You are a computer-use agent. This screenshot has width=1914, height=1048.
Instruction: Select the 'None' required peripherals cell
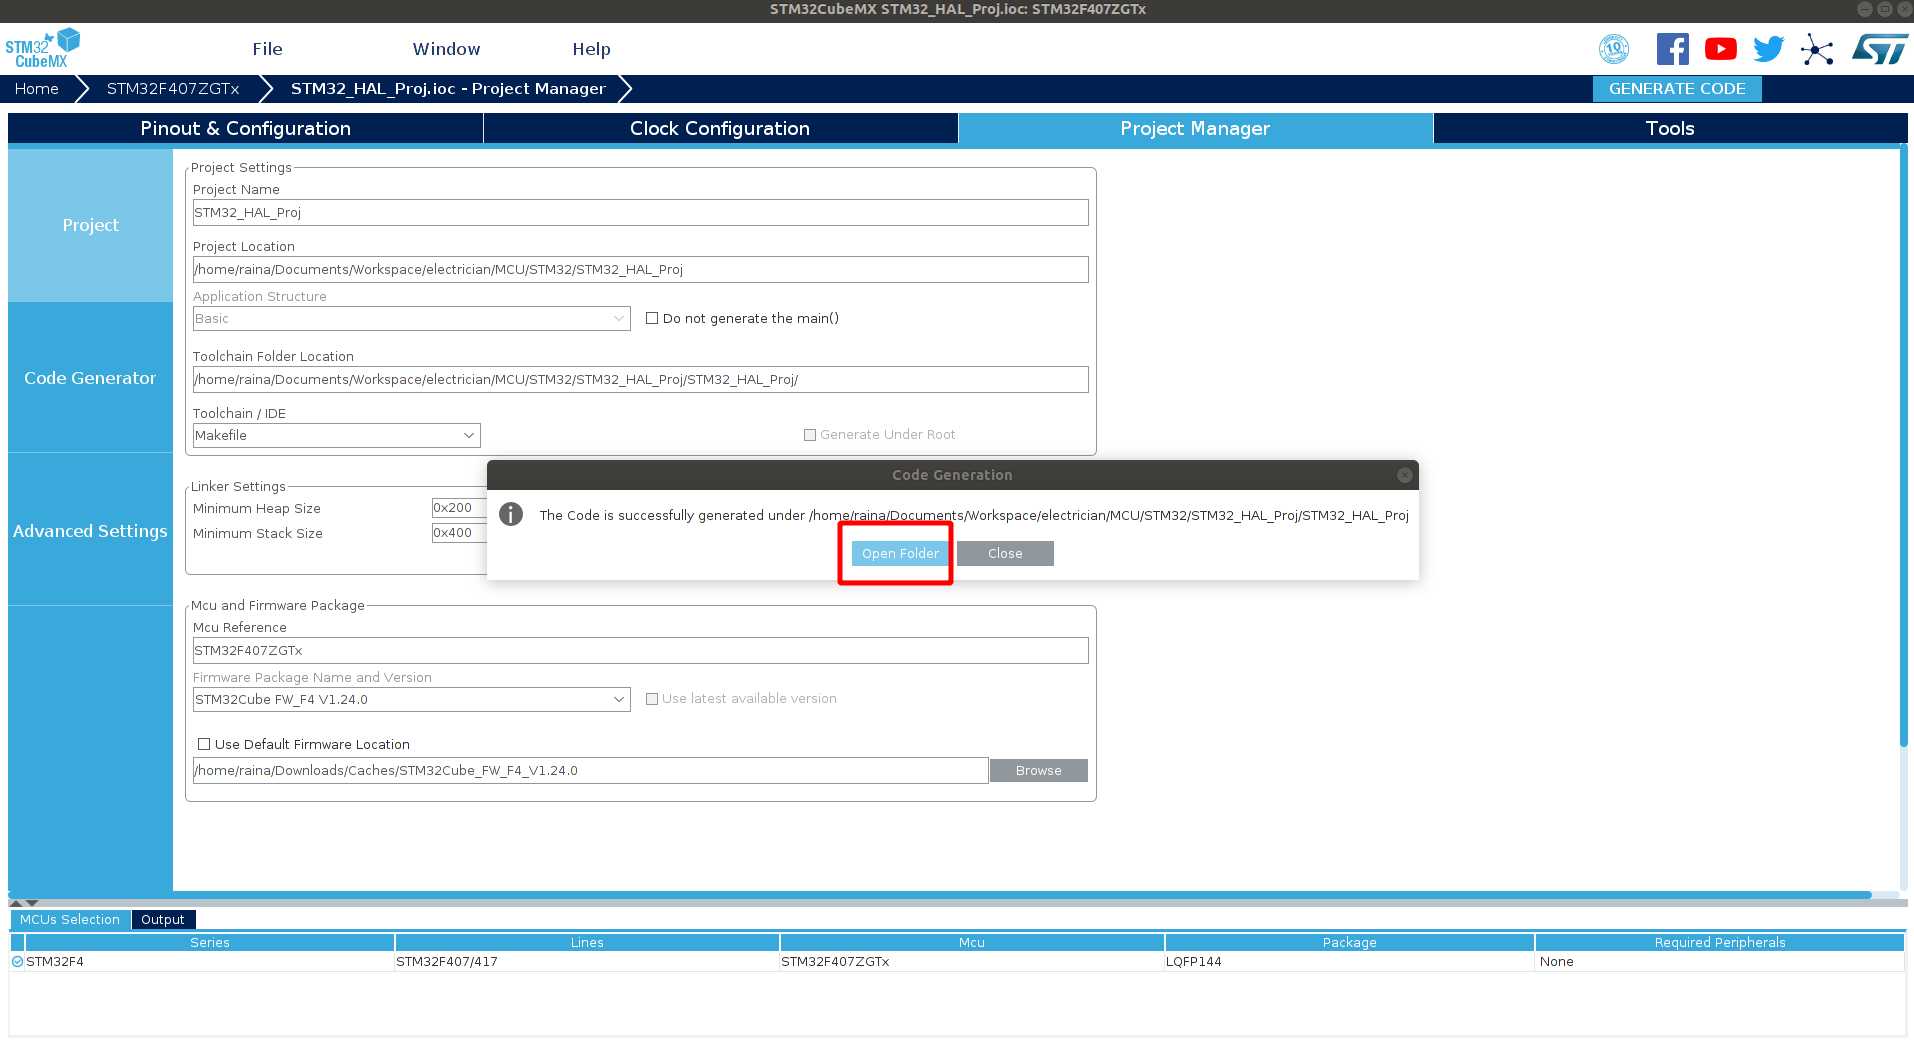1720,961
